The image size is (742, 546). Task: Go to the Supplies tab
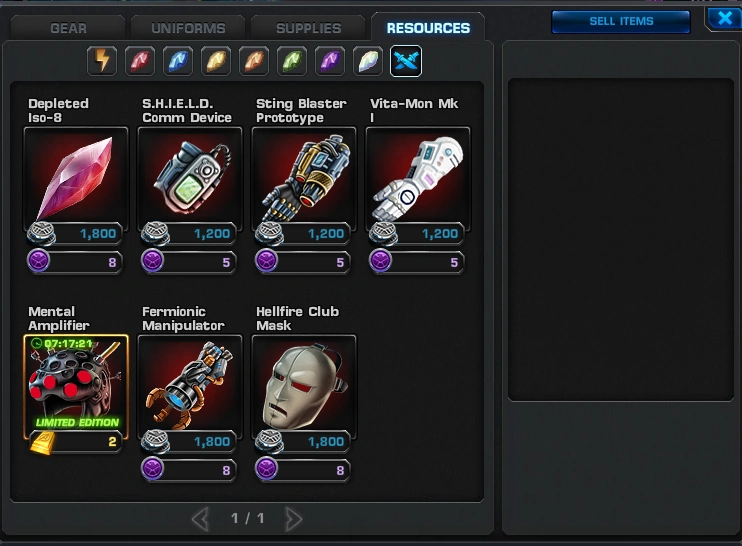[x=308, y=28]
